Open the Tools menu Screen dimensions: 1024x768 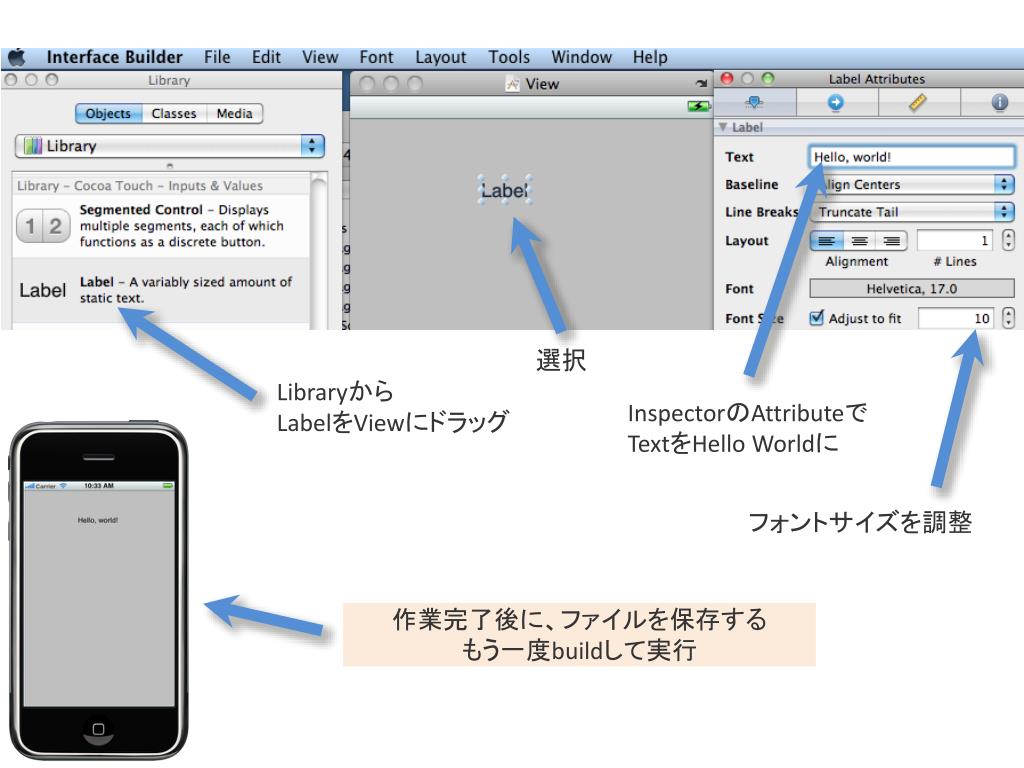click(509, 57)
